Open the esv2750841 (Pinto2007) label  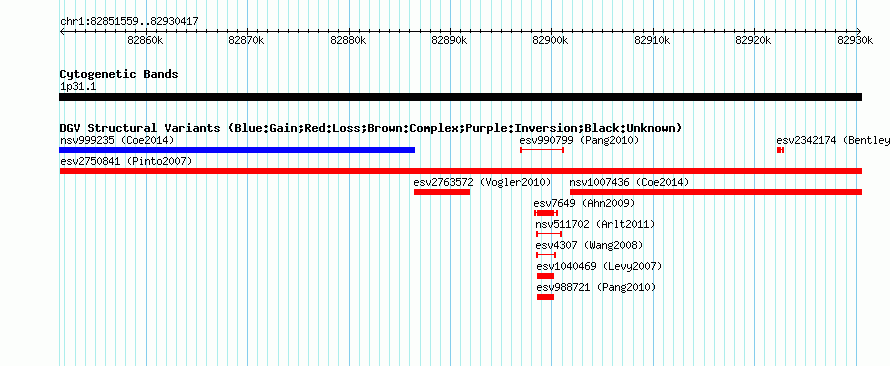tap(126, 161)
